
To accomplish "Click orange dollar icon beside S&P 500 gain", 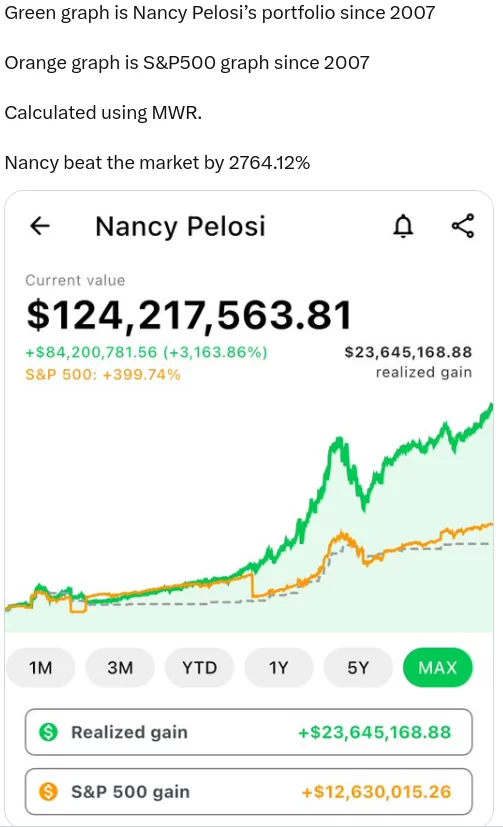I will (x=49, y=791).
